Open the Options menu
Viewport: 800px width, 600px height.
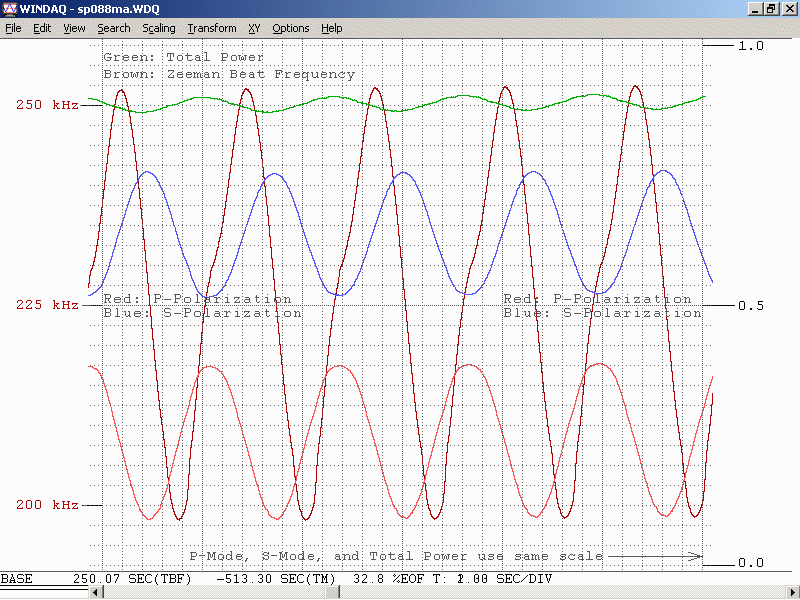pos(291,28)
